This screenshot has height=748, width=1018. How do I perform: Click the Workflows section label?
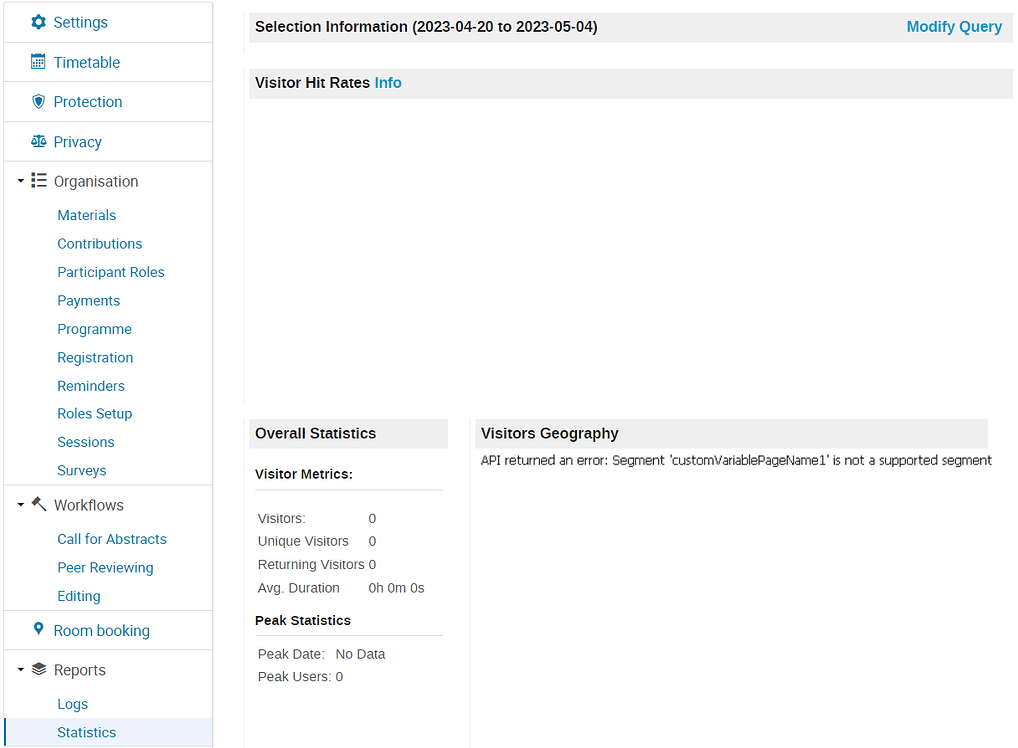coord(88,505)
